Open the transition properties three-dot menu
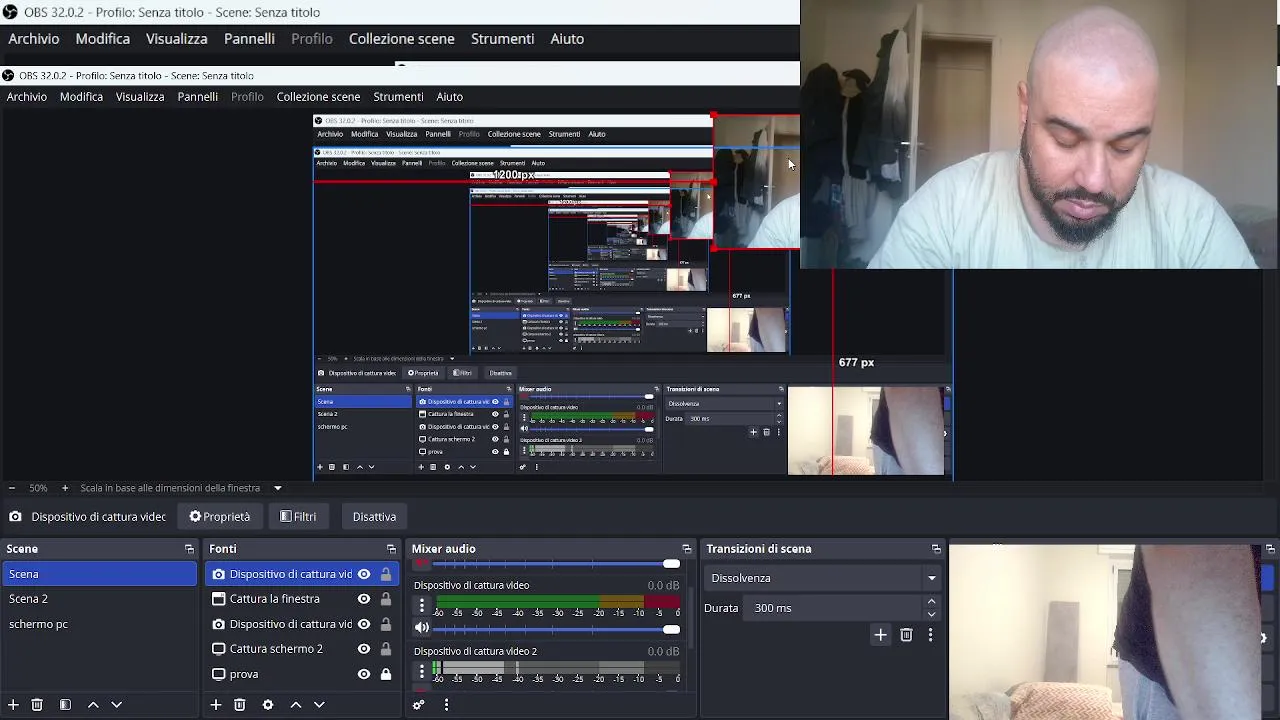This screenshot has height=720, width=1280. (930, 635)
